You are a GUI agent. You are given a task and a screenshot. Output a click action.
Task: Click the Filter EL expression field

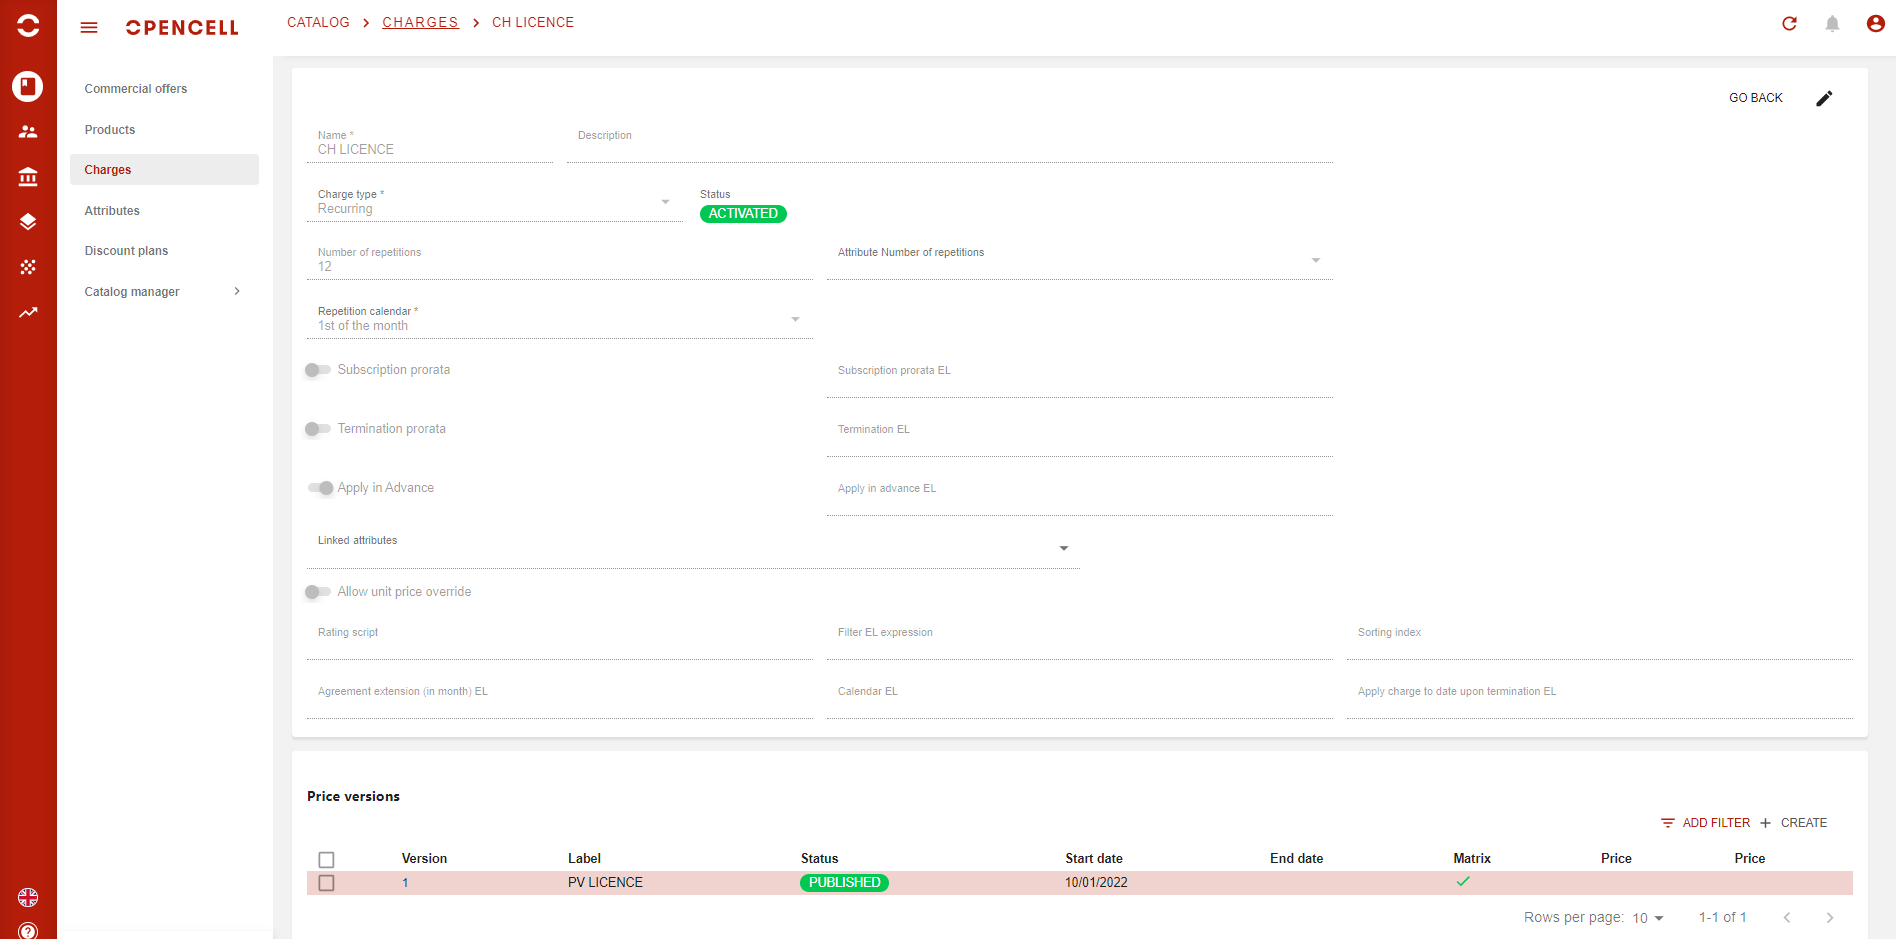pos(1079,645)
